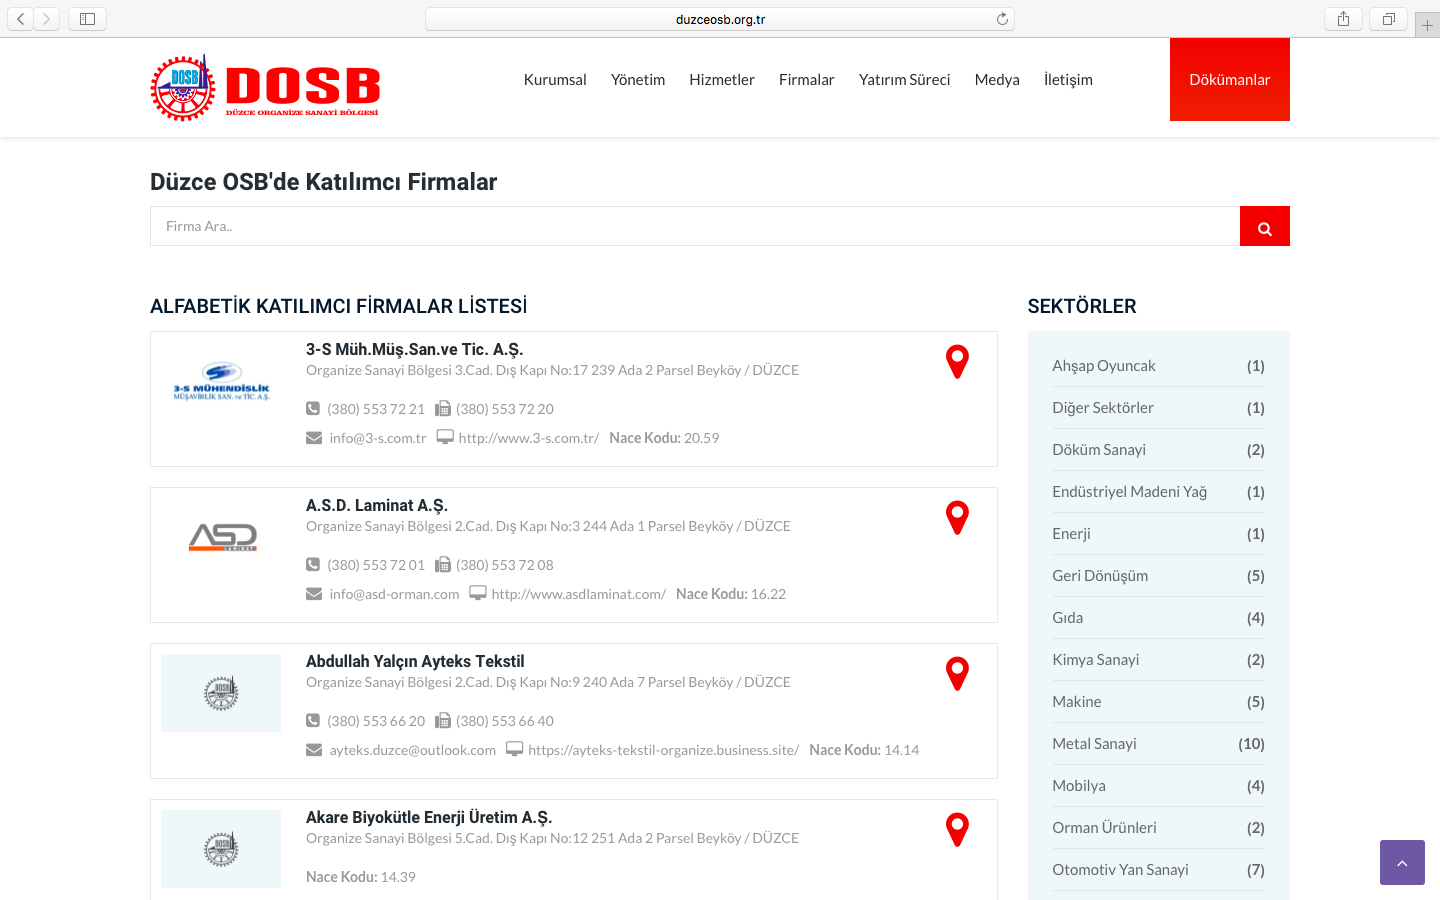The height and width of the screenshot is (900, 1440).
Task: Reload the page with refresh icon
Action: 1002,19
